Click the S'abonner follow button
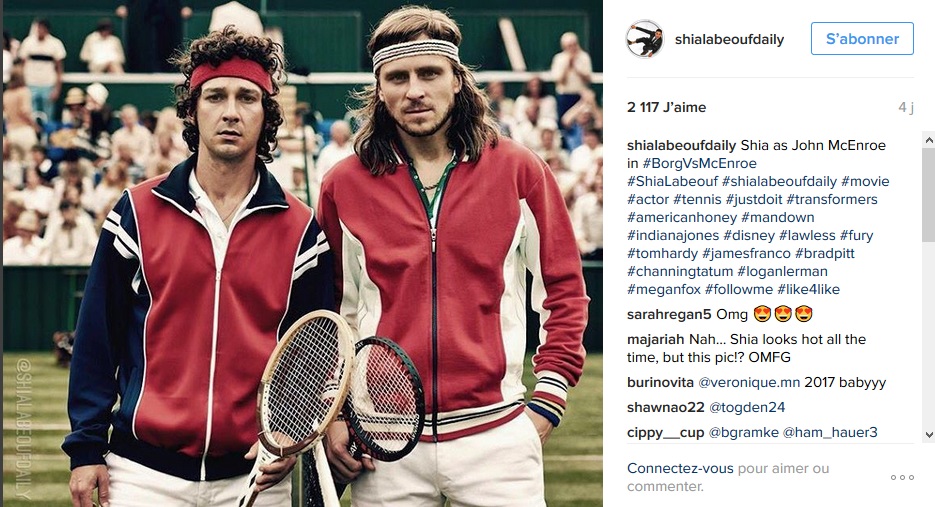The width and height of the screenshot is (935, 507). click(862, 39)
